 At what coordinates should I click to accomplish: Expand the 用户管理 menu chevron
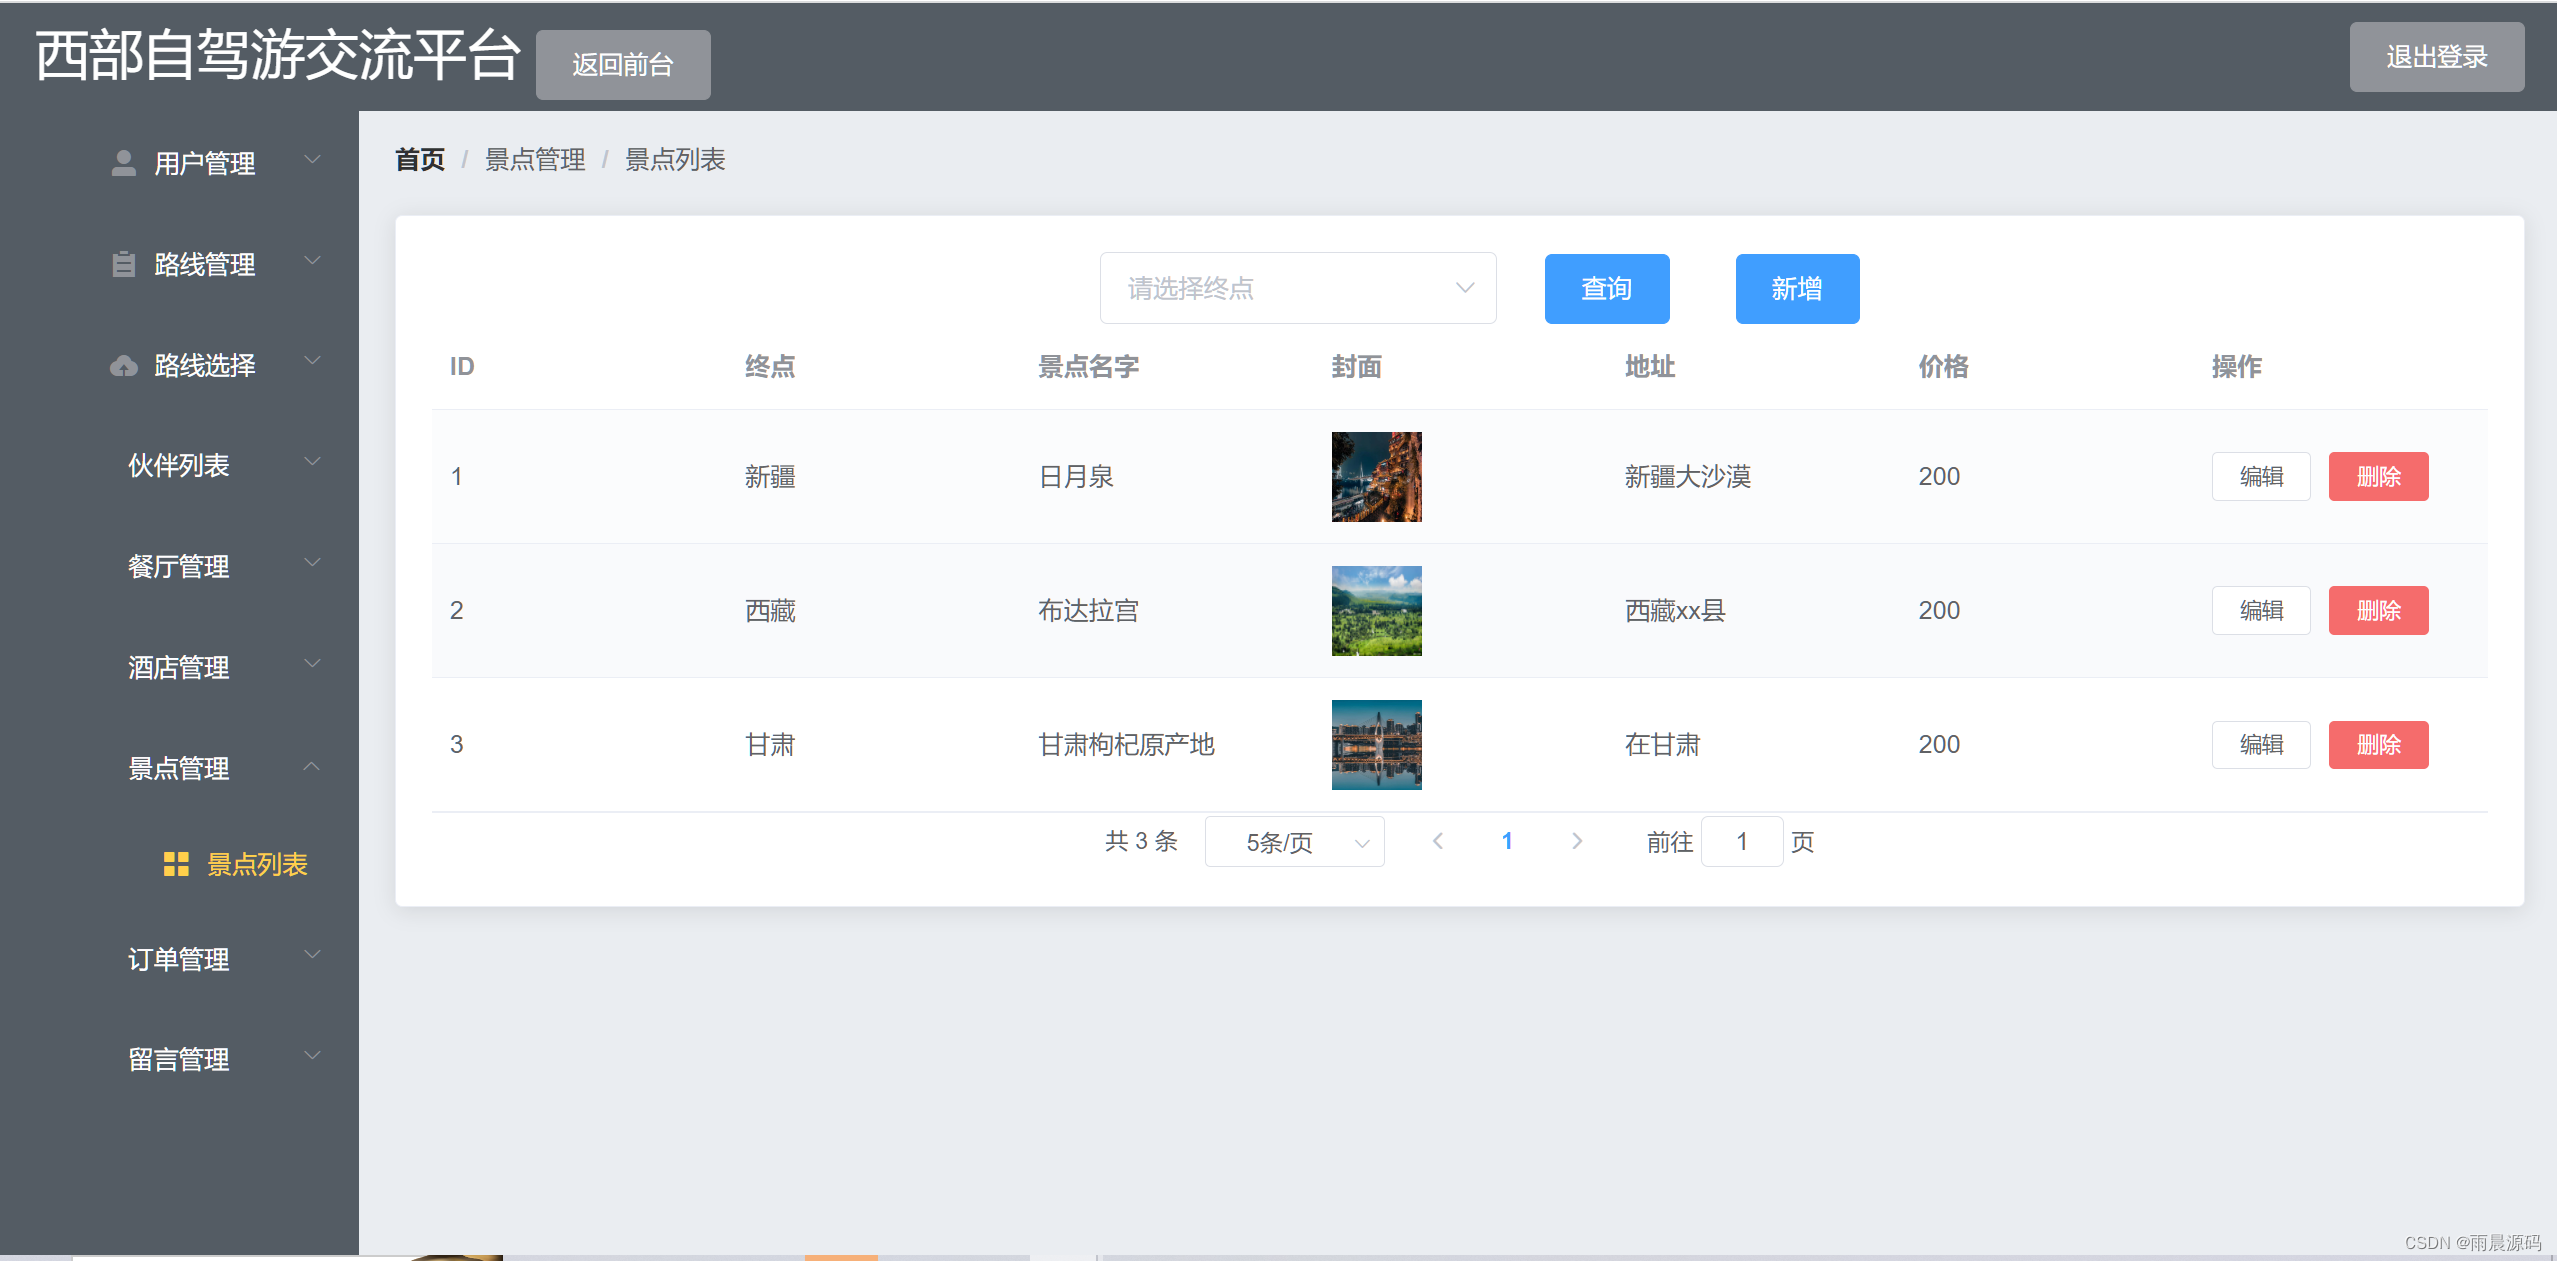tap(312, 160)
